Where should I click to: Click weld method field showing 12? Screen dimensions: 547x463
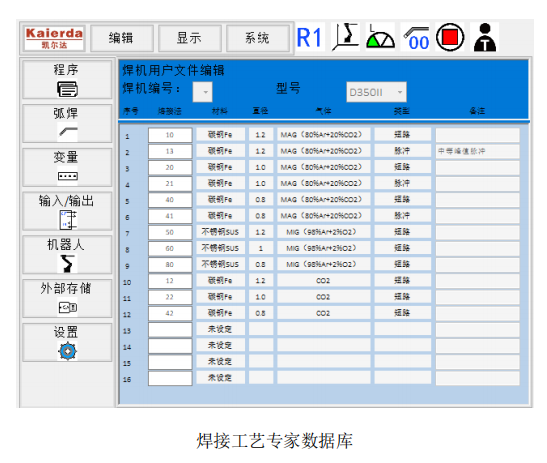click(170, 281)
